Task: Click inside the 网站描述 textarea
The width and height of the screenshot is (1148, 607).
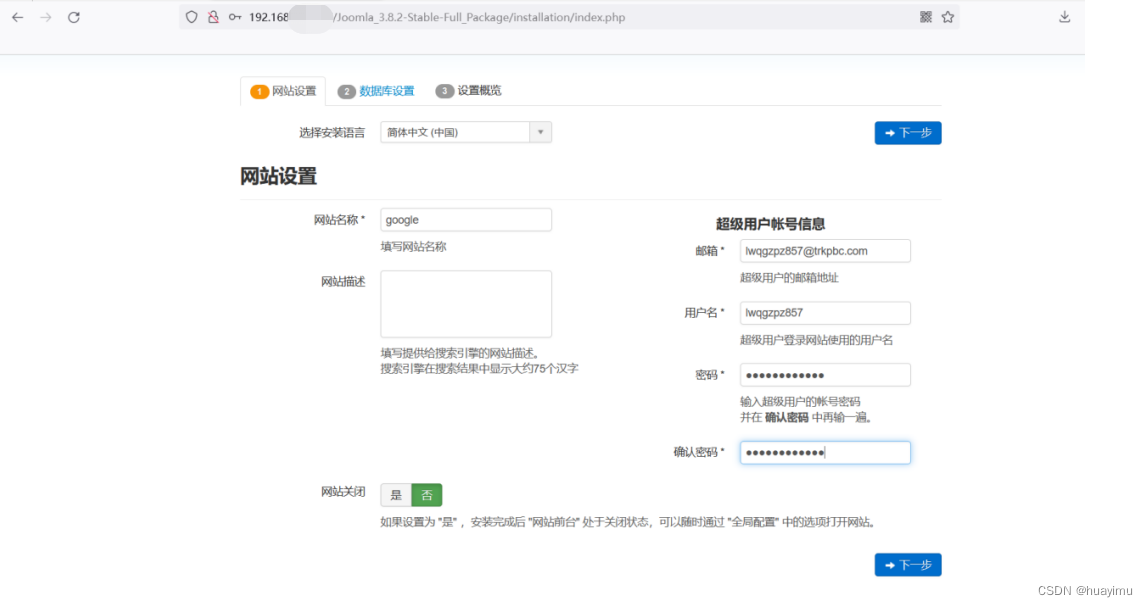Action: (466, 303)
